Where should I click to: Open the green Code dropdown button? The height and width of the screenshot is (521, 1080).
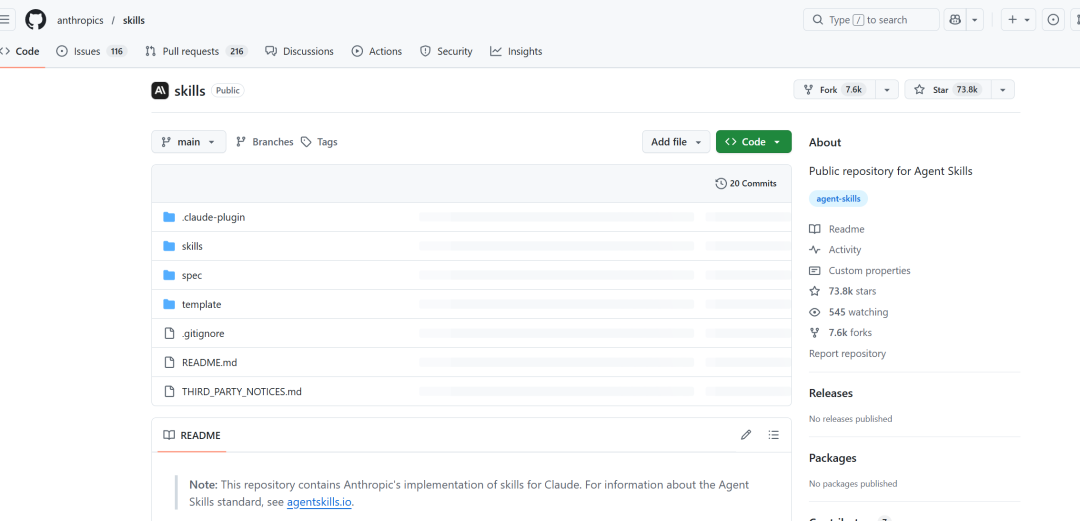click(x=754, y=142)
